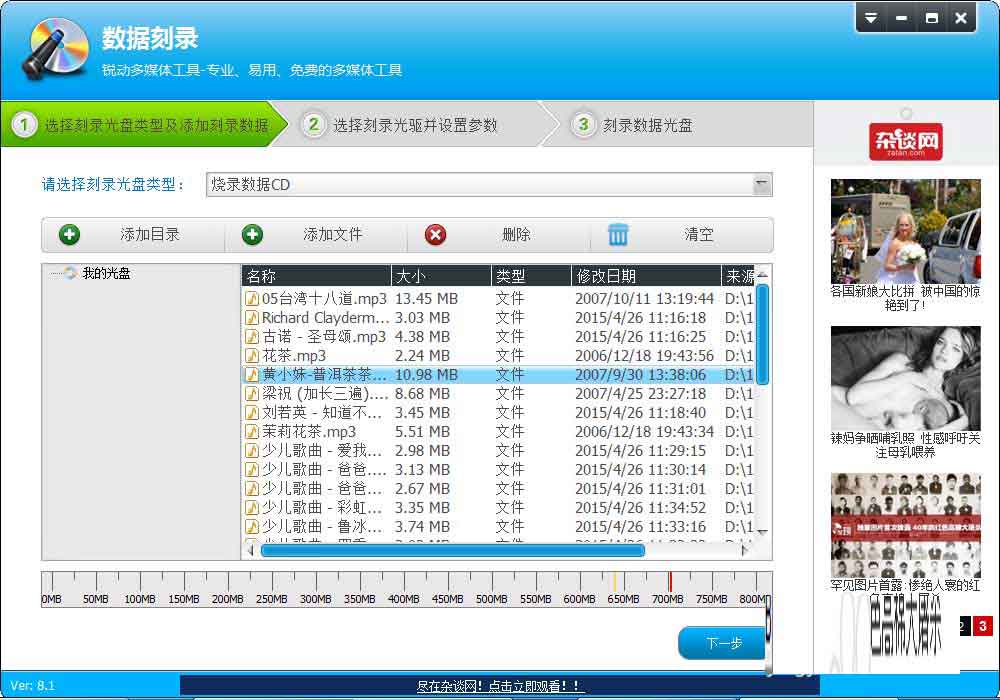Click the Add File green plus icon

tap(253, 235)
